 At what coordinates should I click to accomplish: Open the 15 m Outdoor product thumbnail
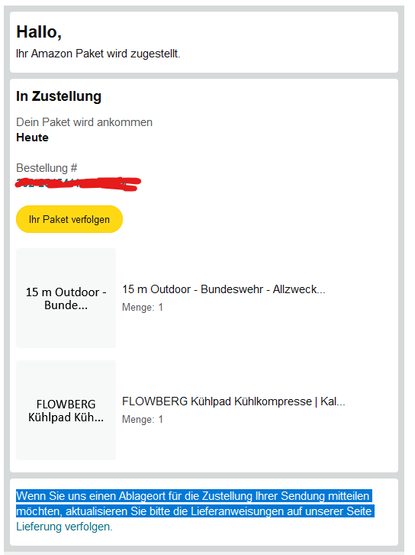(66, 298)
